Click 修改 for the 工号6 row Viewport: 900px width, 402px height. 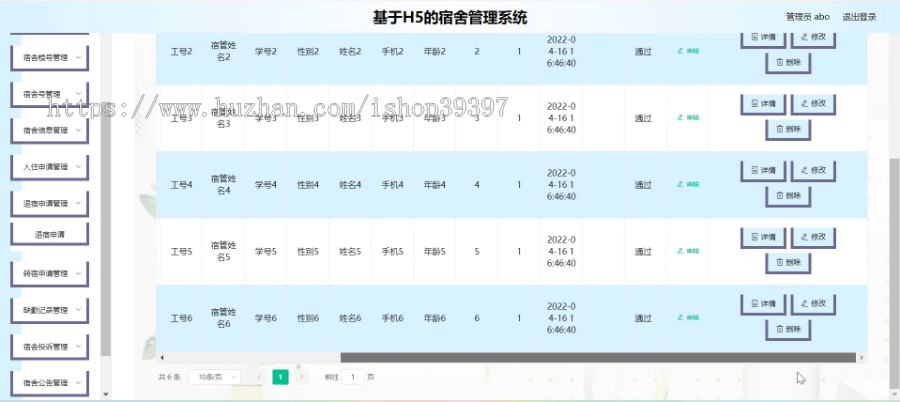click(x=813, y=304)
